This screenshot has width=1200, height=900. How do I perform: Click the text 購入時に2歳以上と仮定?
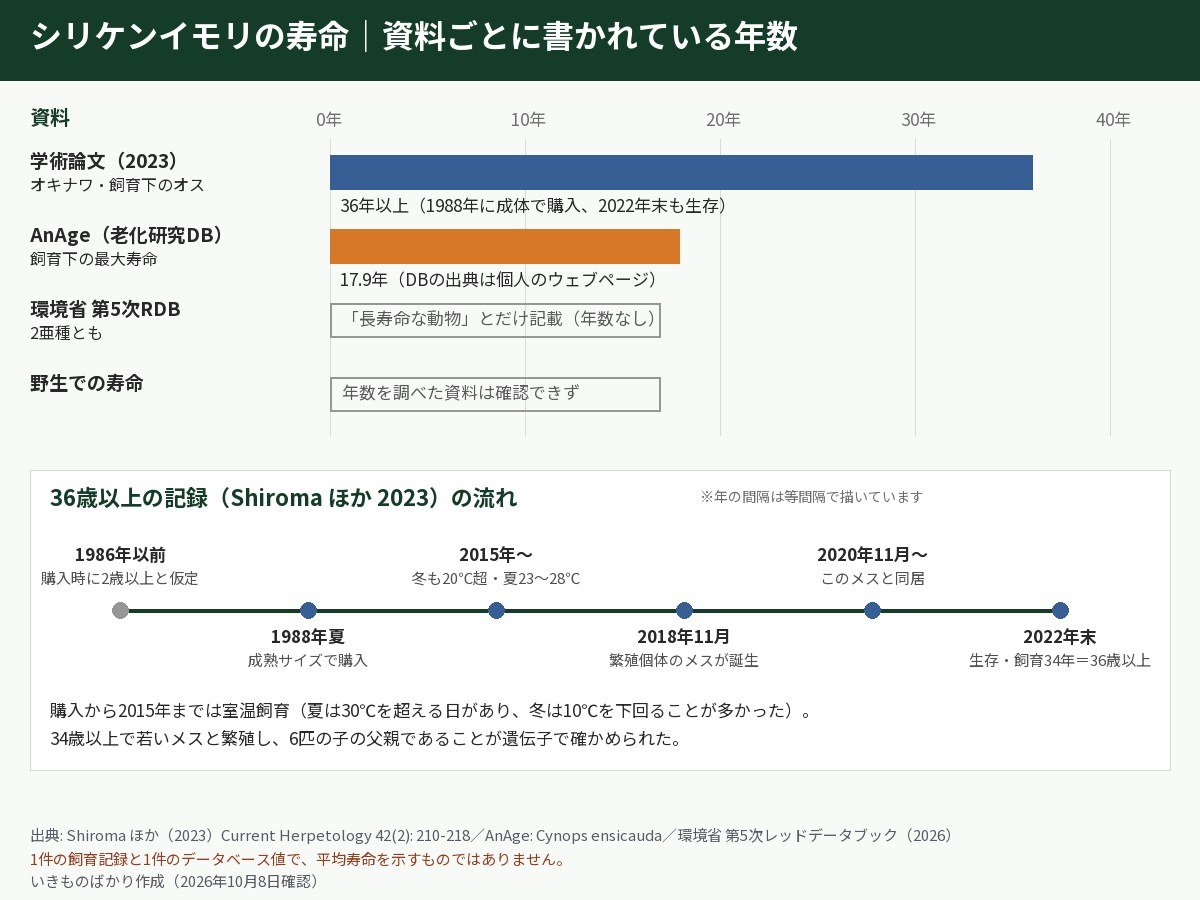pos(120,578)
